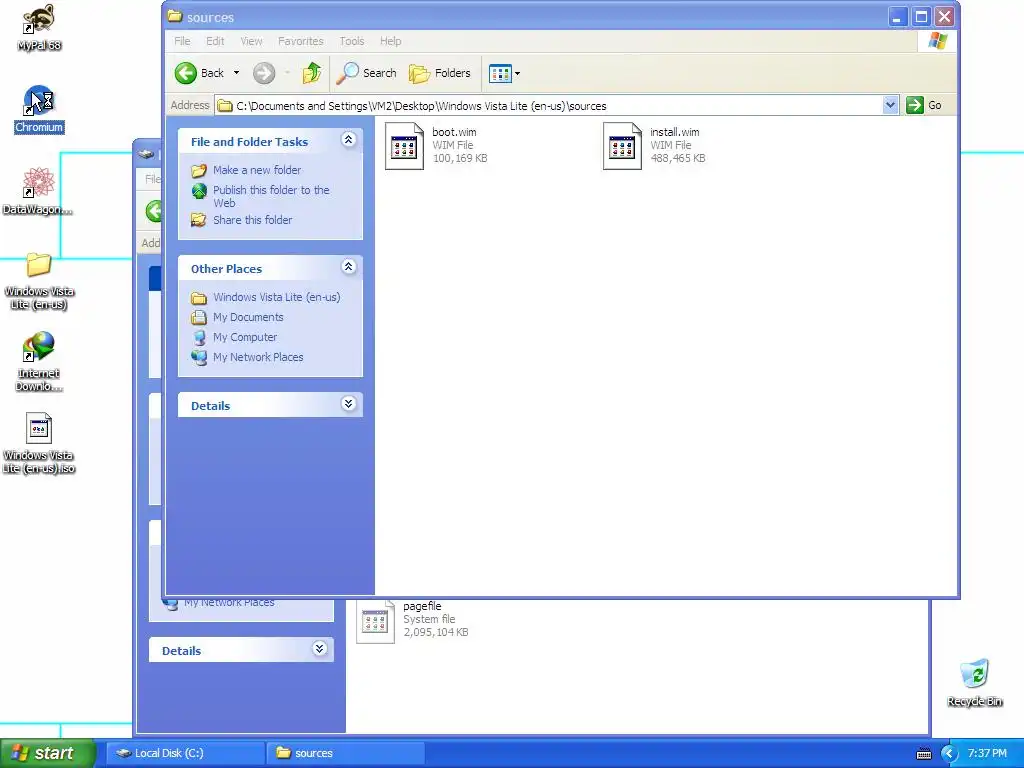
Task: Click the install.wim file name
Action: tap(675, 132)
